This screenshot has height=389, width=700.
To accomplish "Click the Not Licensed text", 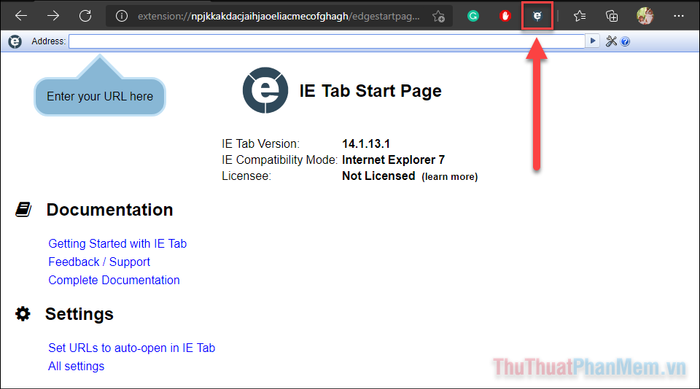I will 379,176.
